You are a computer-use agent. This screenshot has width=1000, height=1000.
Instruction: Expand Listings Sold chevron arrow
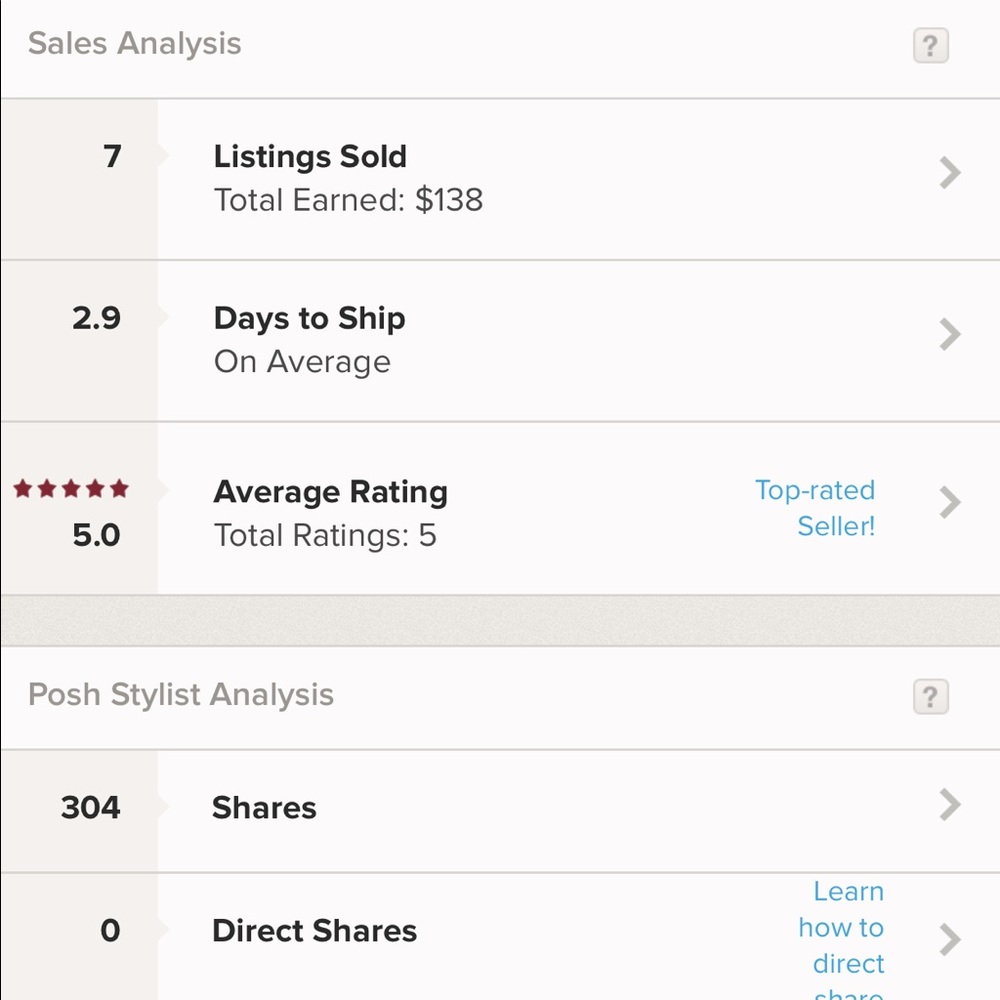click(x=950, y=174)
